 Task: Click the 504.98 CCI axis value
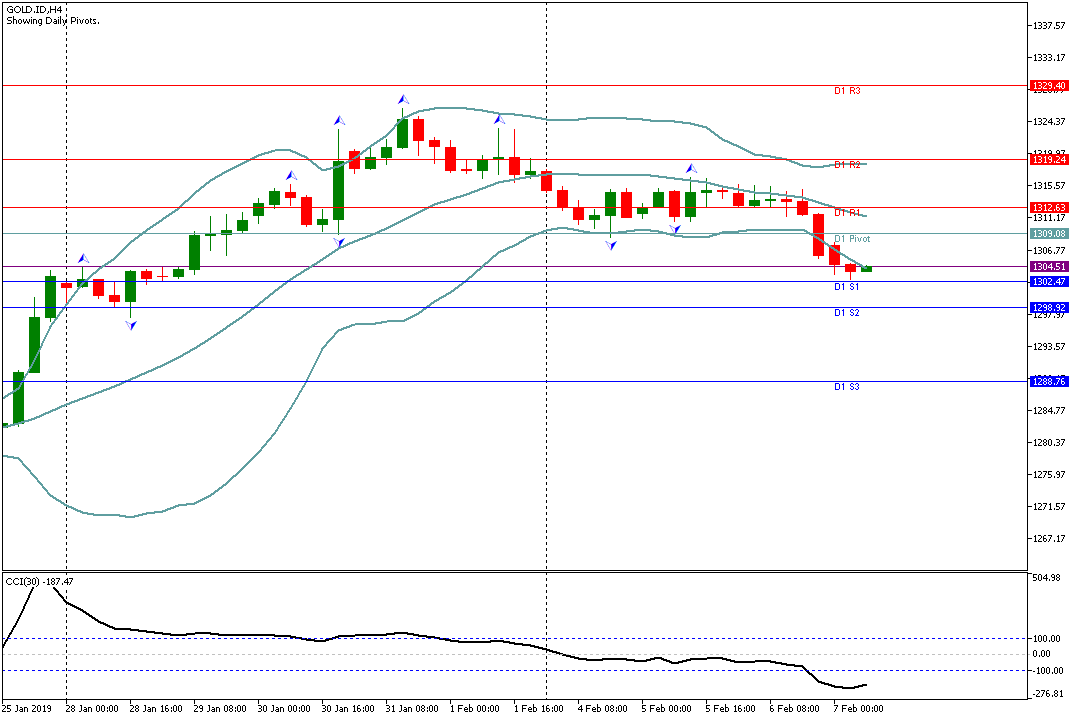tap(1046, 577)
